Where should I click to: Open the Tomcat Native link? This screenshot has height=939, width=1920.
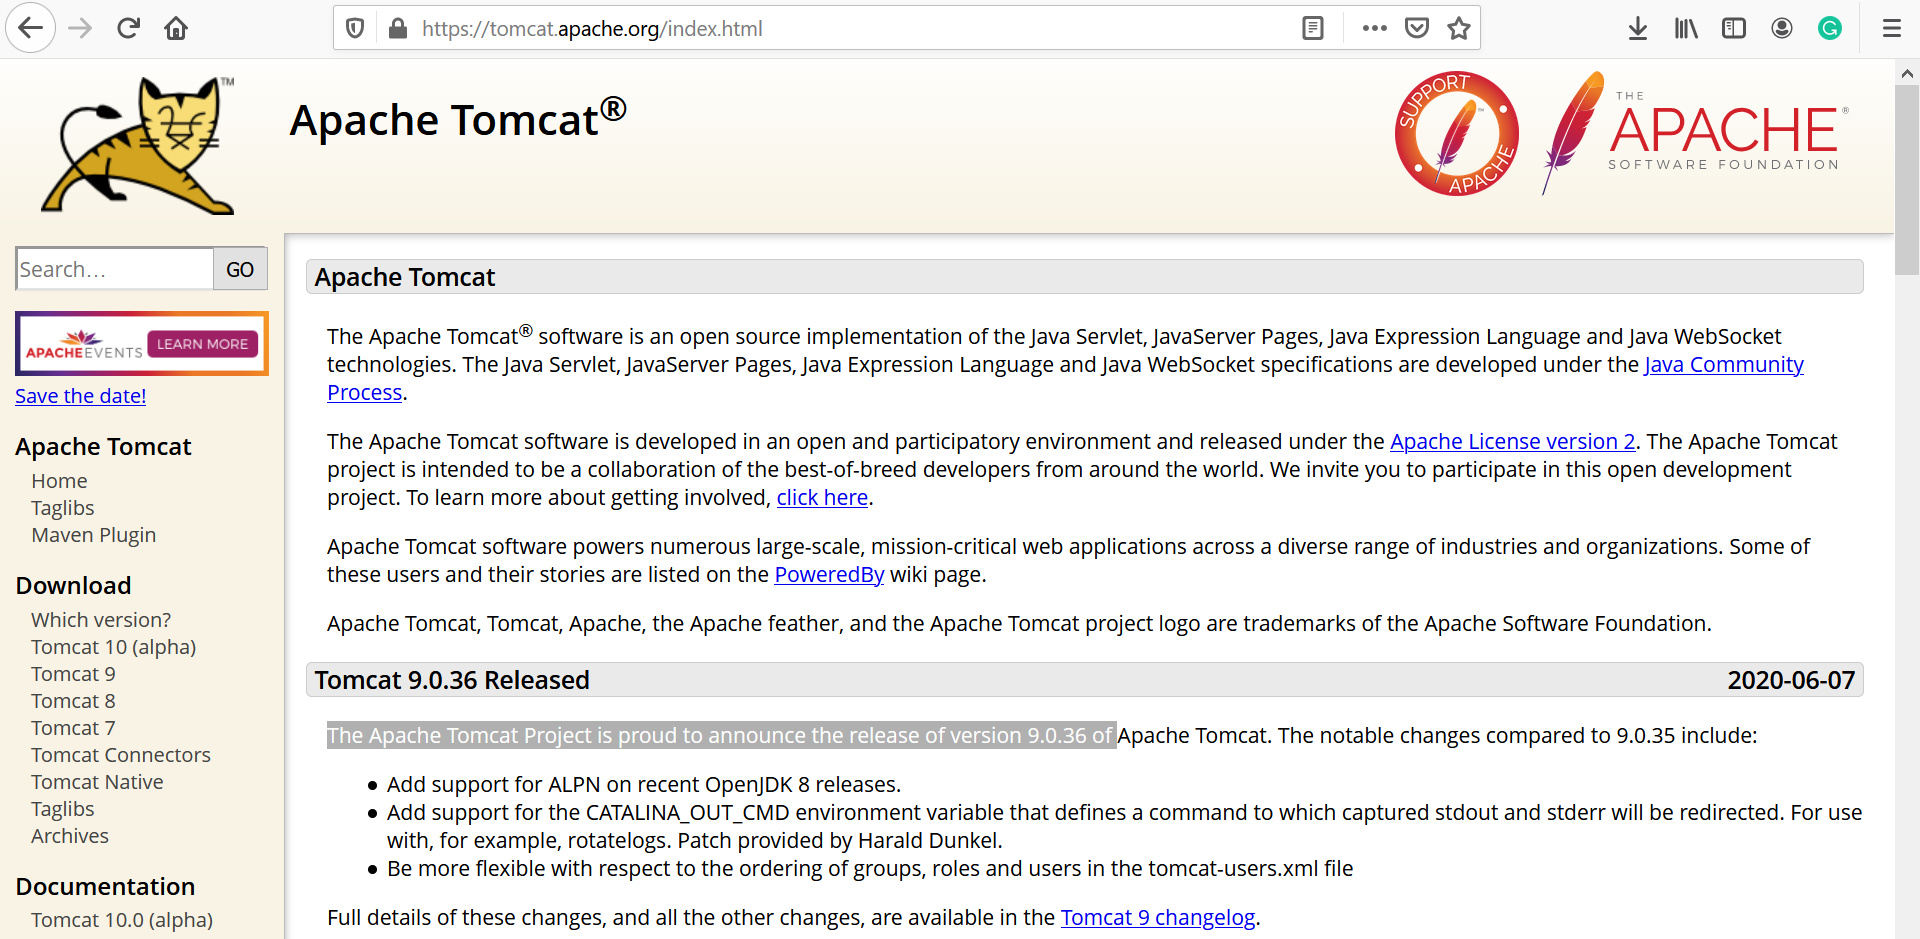click(97, 782)
